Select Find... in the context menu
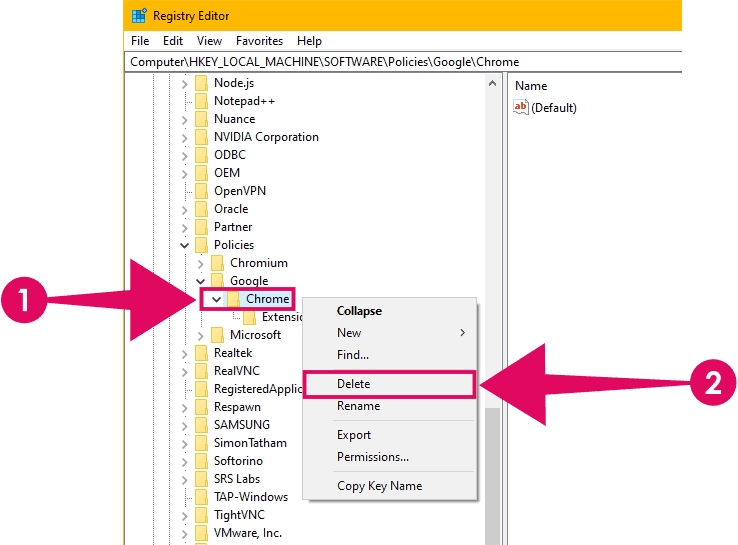Viewport: 738px width, 545px height. (389, 355)
